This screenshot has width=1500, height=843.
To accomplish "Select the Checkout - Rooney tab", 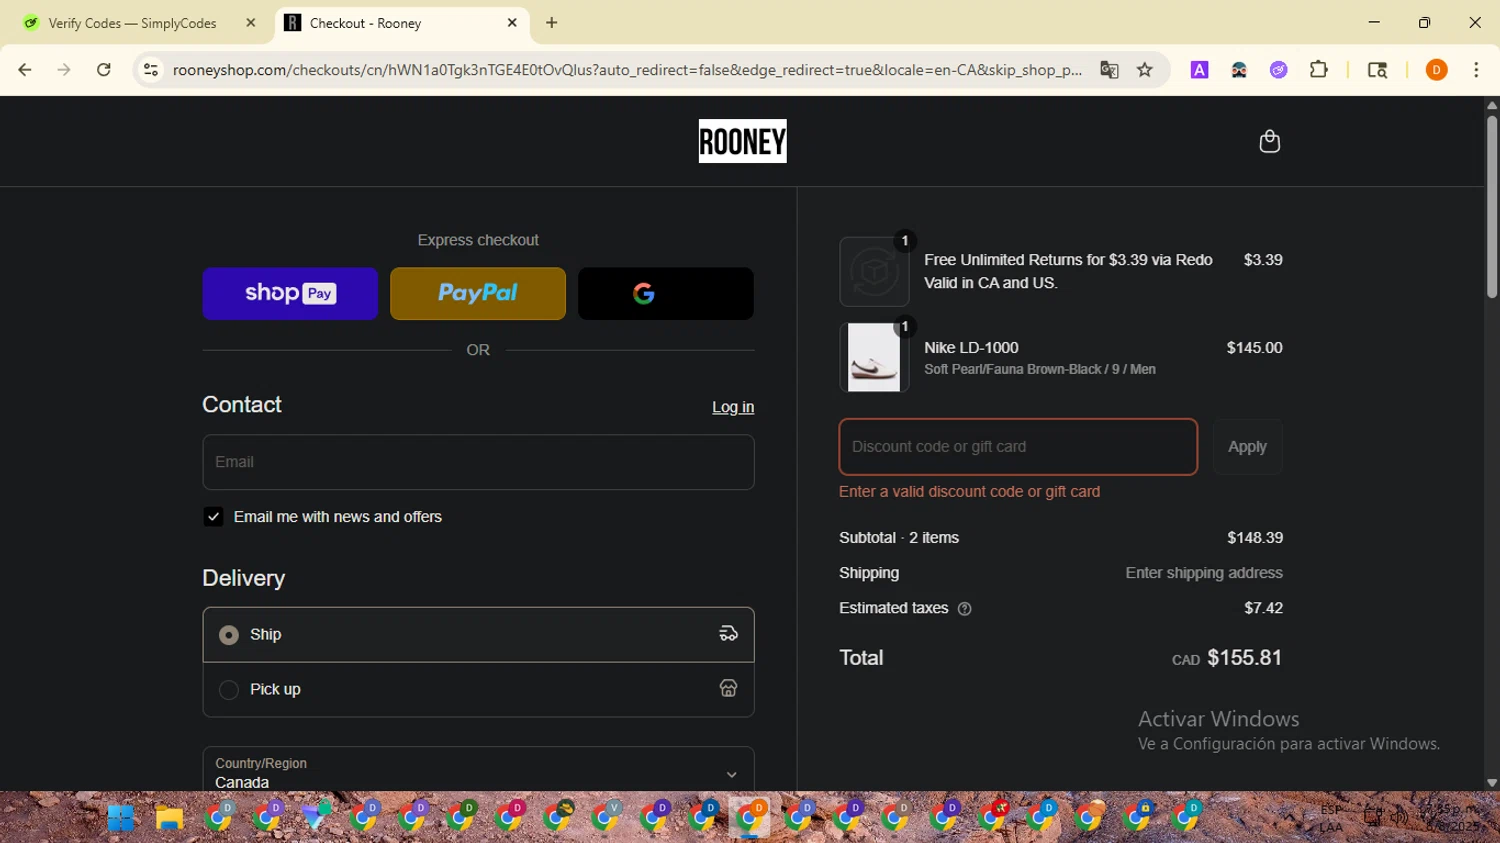I will (400, 23).
